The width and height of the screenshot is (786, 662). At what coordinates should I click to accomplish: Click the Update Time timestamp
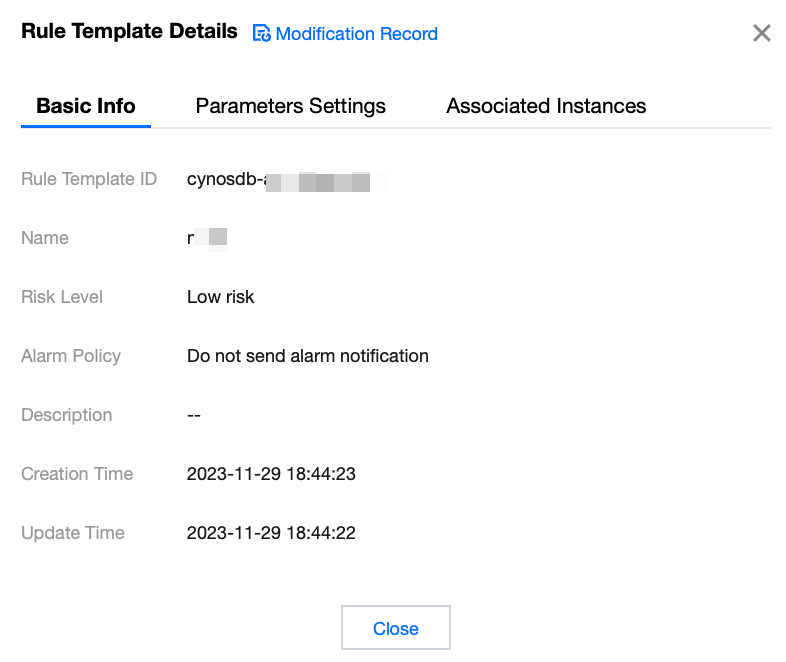click(x=271, y=533)
